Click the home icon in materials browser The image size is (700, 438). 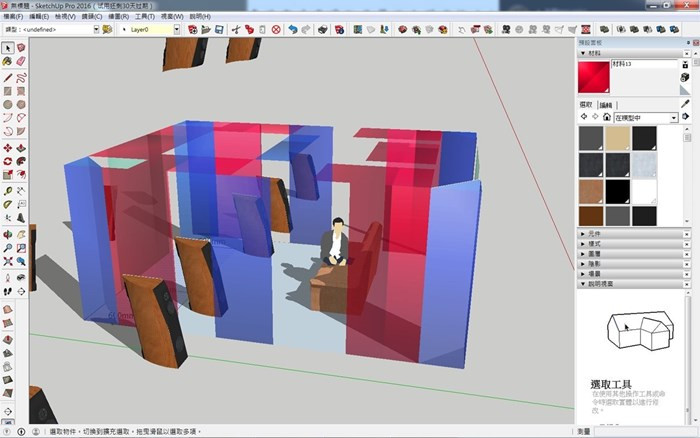pyautogui.click(x=605, y=117)
